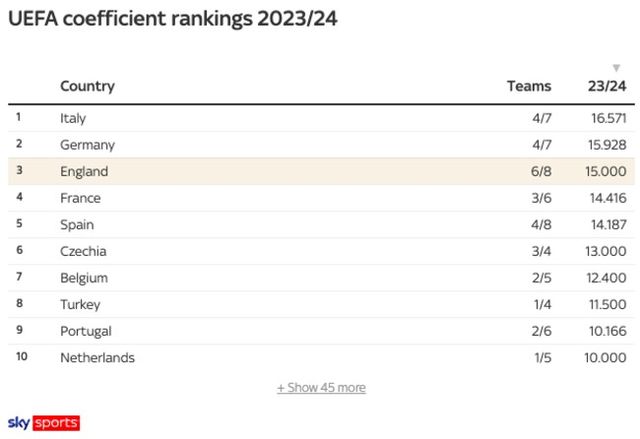Click on Turkey in the rankings
640x439 pixels.
pos(80,304)
